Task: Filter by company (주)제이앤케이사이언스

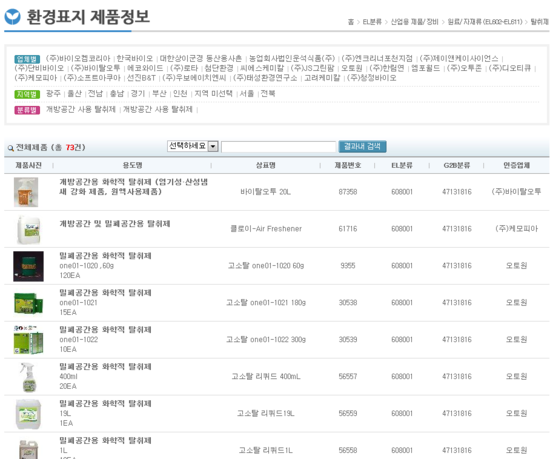Action: point(459,58)
